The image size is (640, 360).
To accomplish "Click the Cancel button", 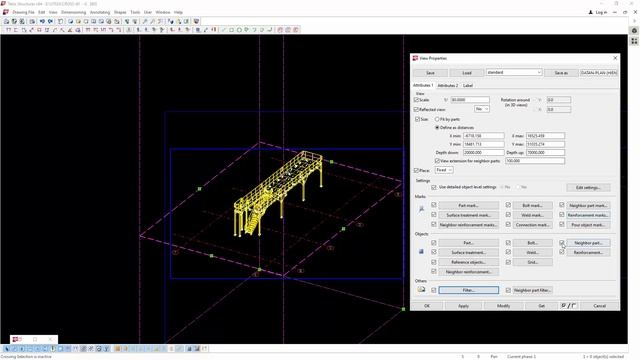I will tap(599, 306).
